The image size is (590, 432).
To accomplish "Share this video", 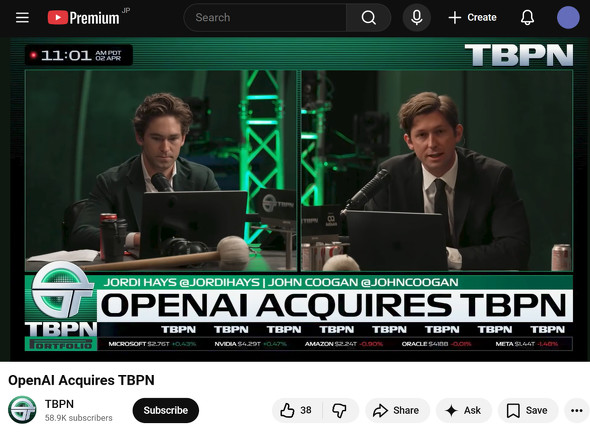I will tap(397, 410).
